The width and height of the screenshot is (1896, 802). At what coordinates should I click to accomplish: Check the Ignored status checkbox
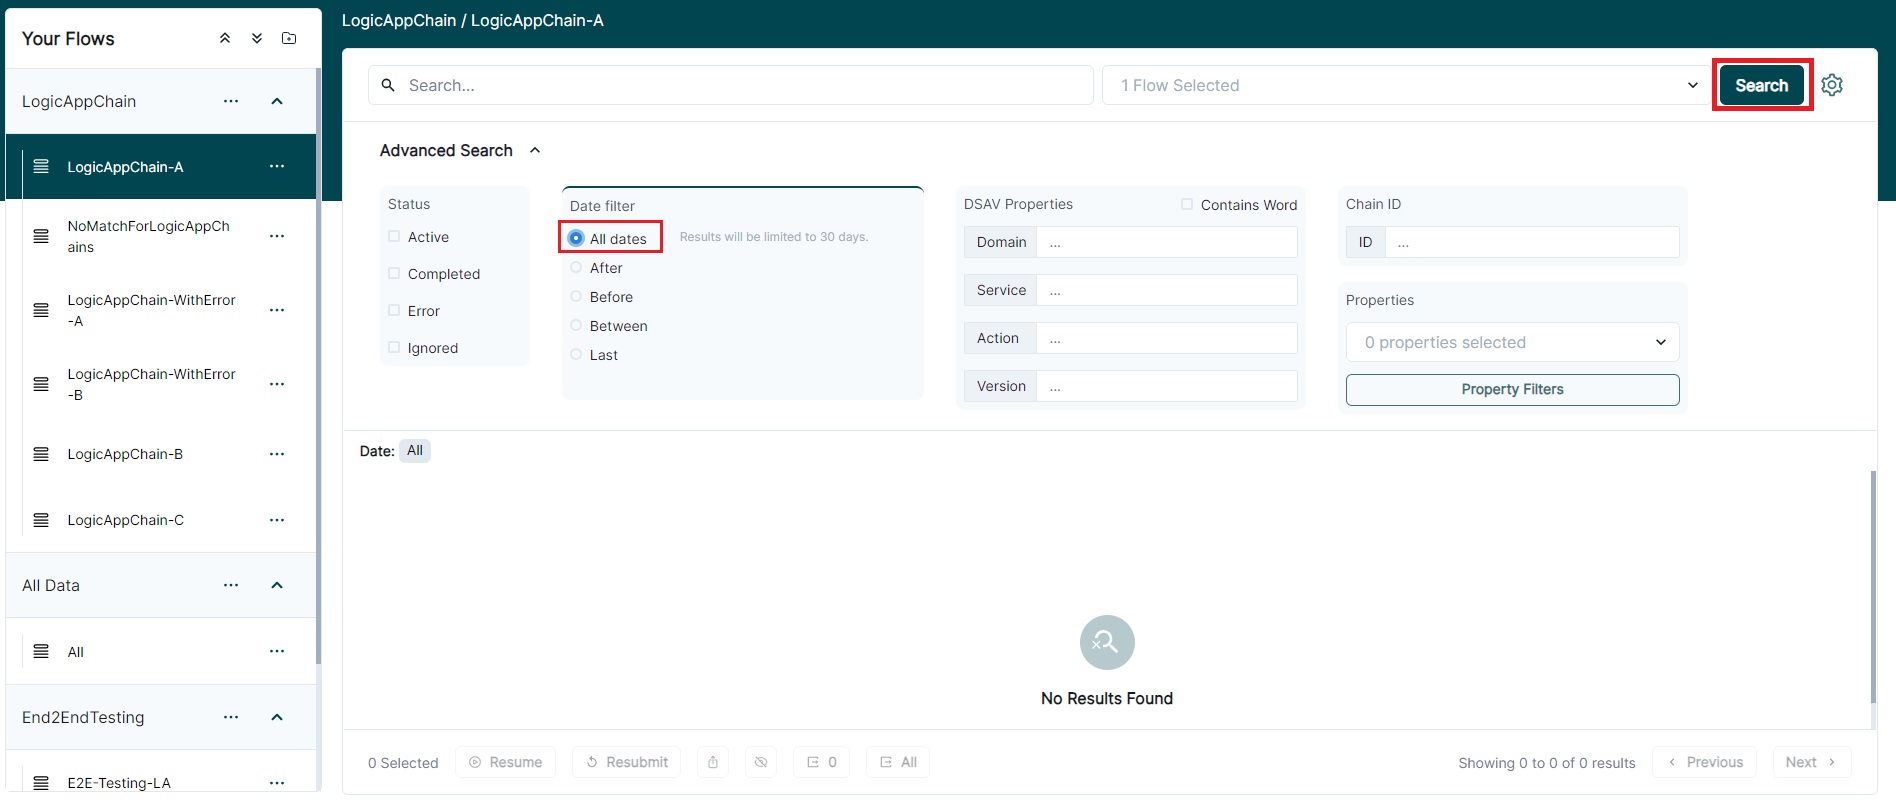394,347
